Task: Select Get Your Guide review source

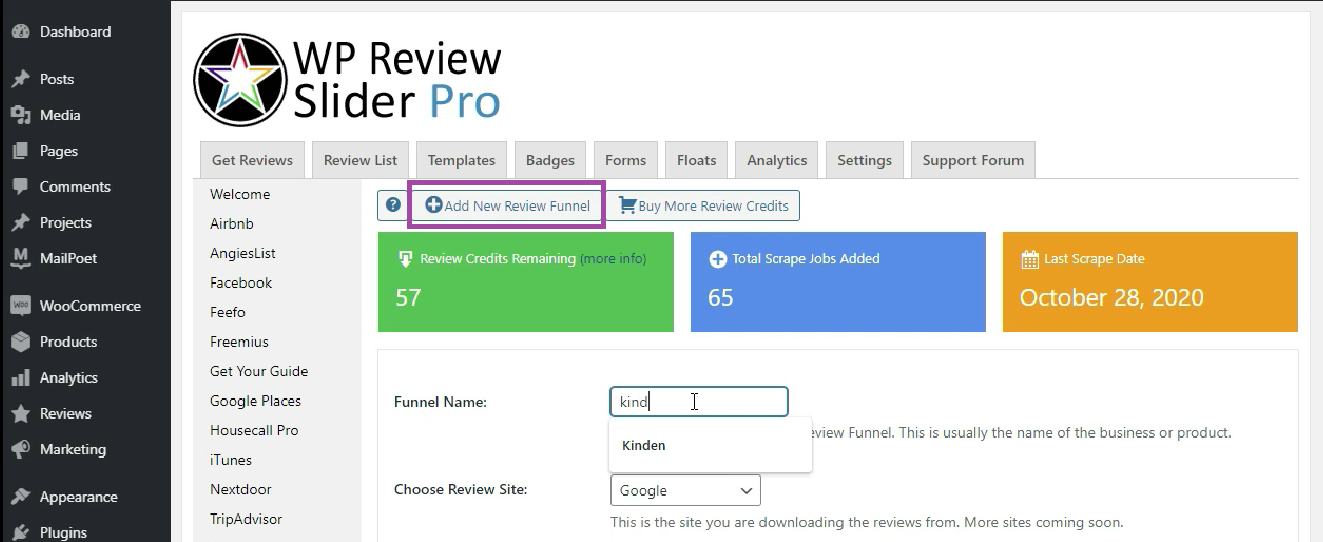Action: pyautogui.click(x=259, y=371)
